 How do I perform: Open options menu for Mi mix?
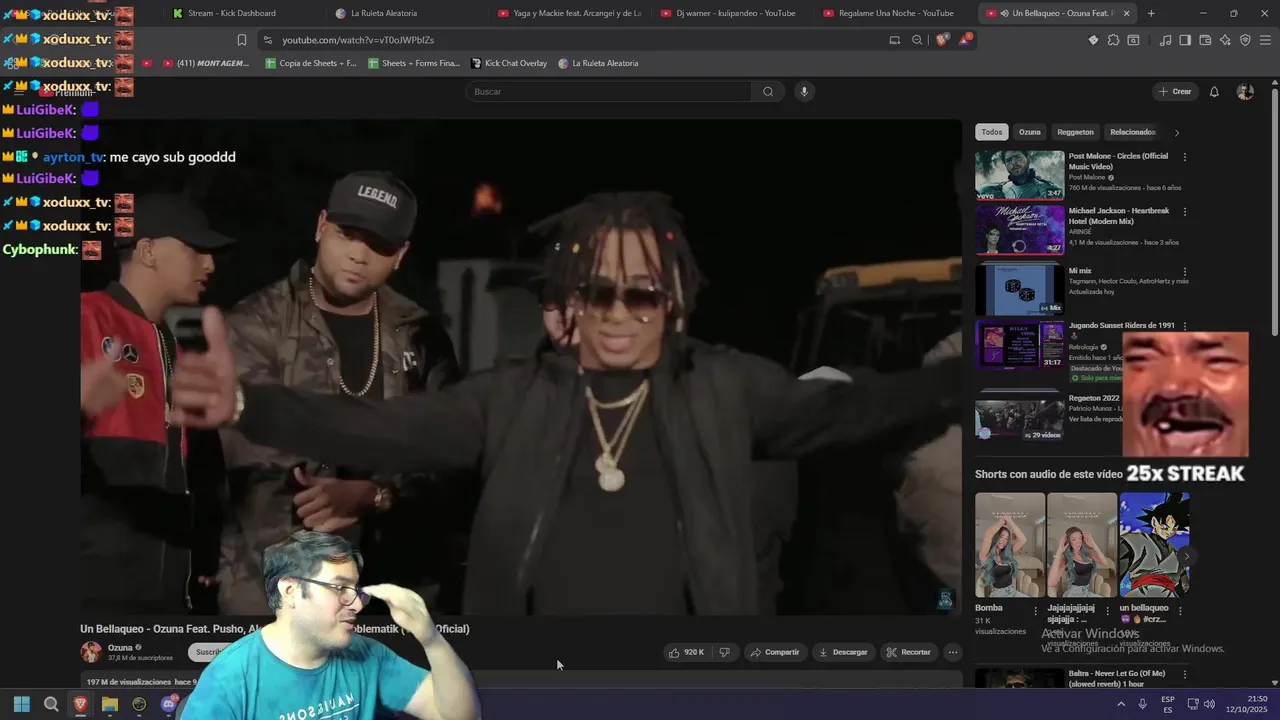1185,271
